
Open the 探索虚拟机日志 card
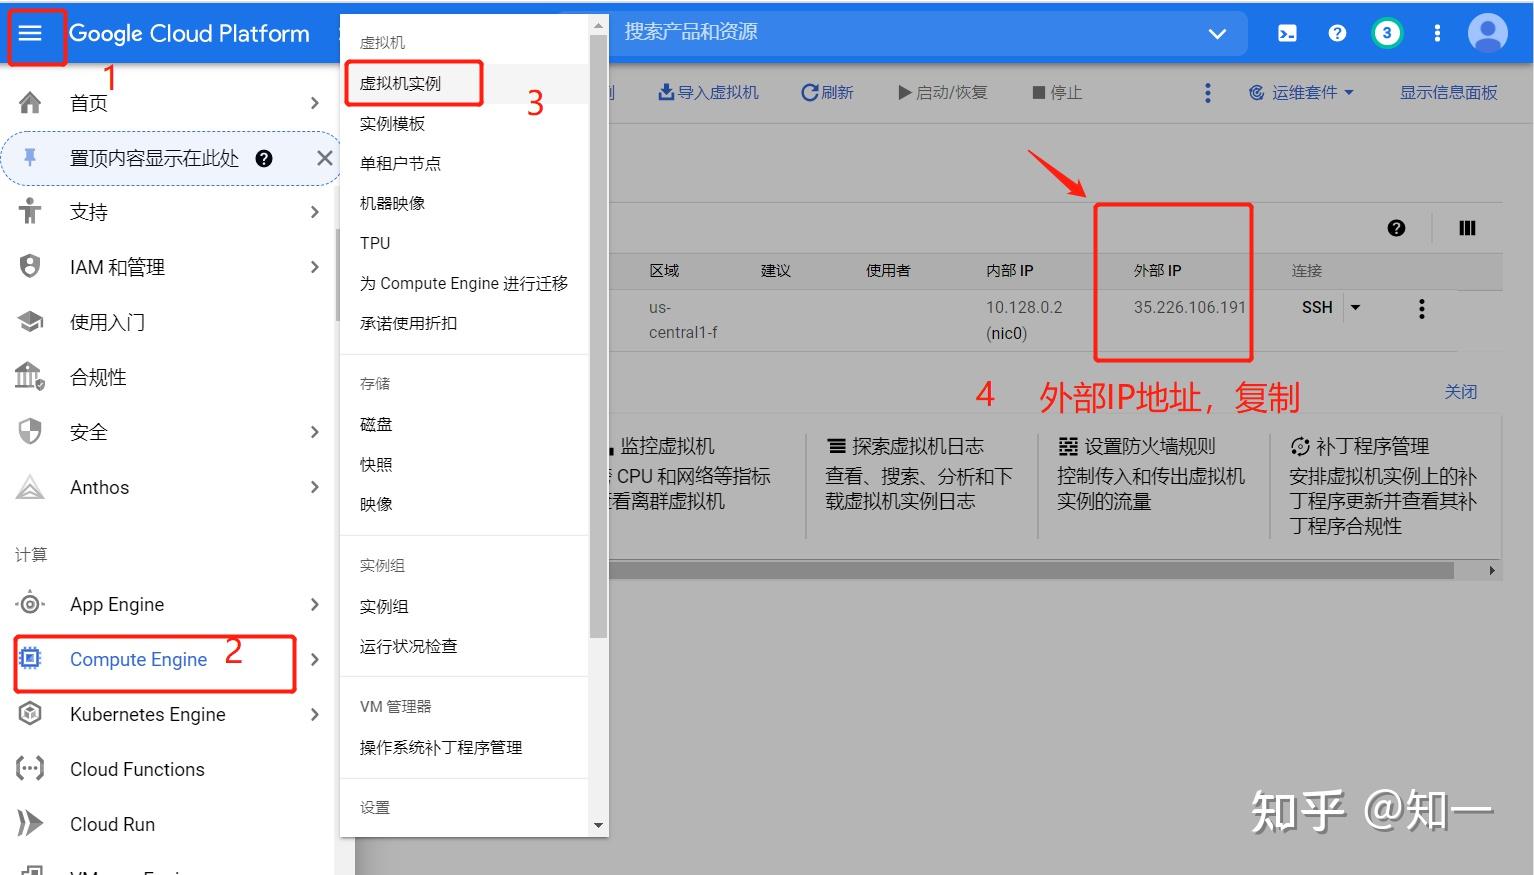pyautogui.click(x=919, y=474)
